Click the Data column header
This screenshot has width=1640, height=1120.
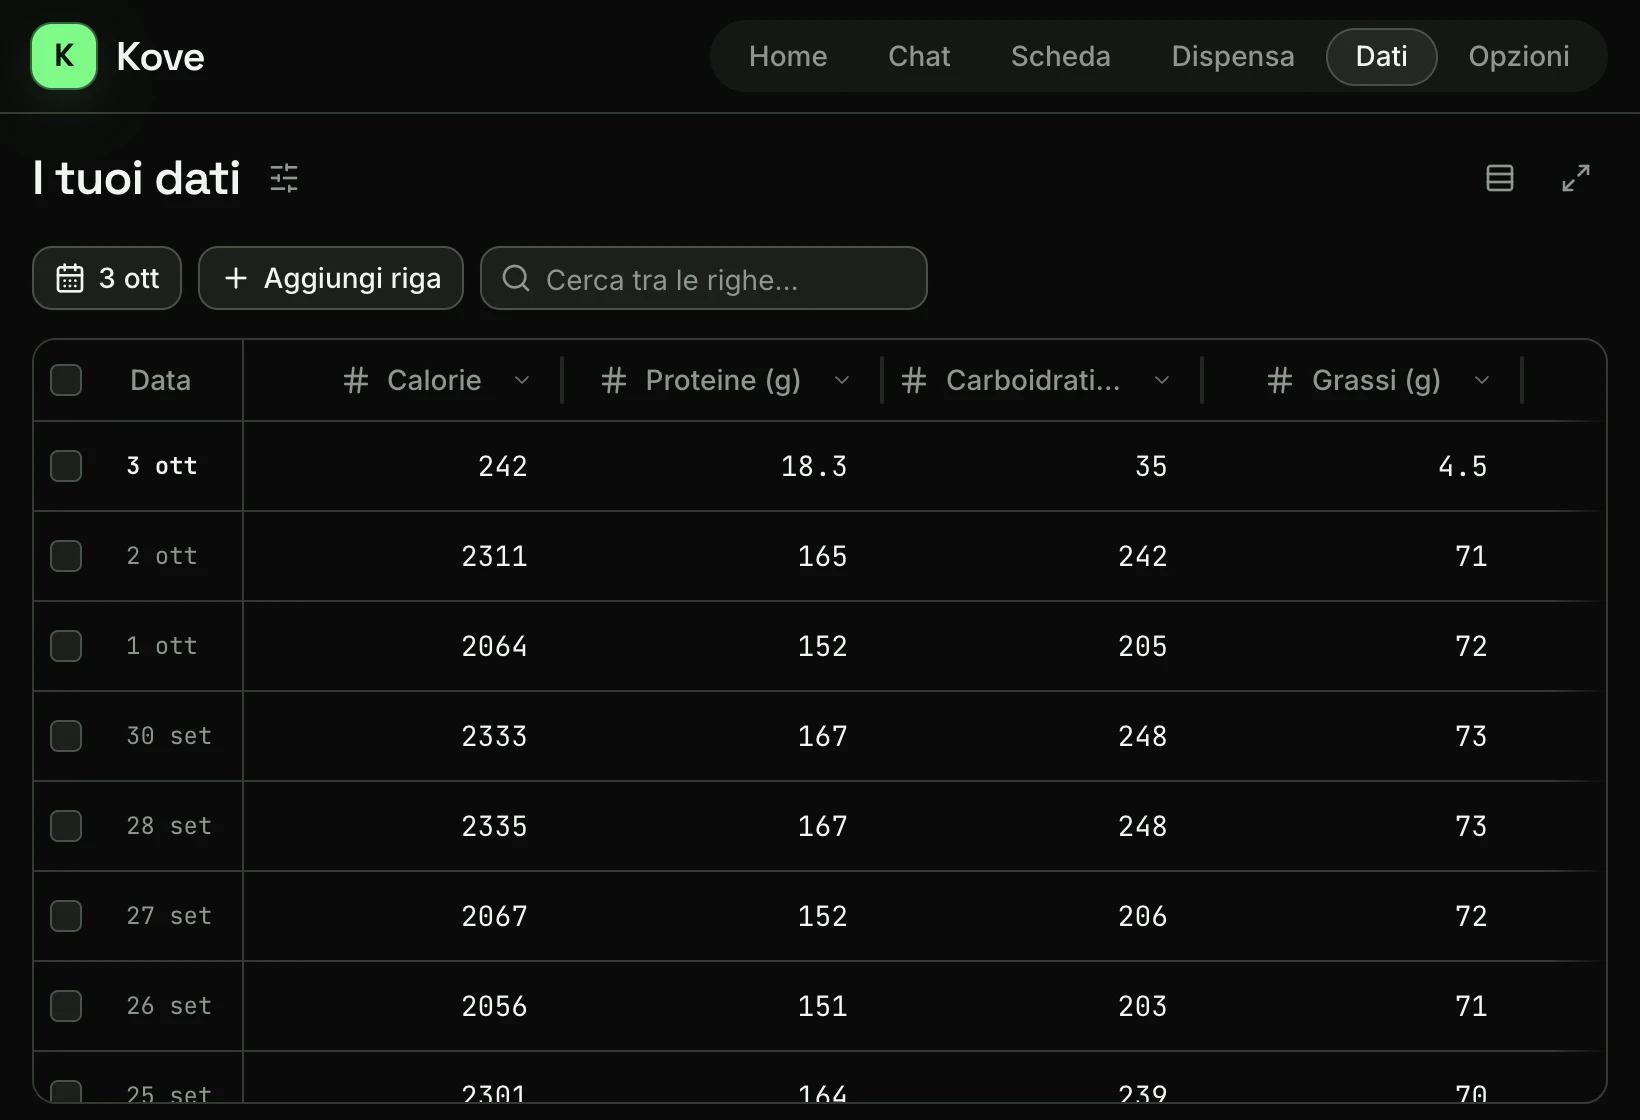(160, 380)
